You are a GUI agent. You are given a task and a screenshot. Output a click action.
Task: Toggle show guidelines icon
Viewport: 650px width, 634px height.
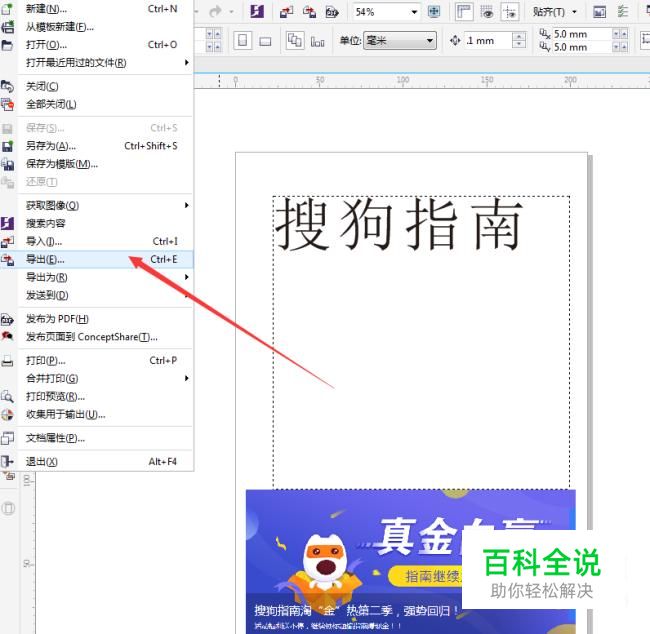[510, 12]
